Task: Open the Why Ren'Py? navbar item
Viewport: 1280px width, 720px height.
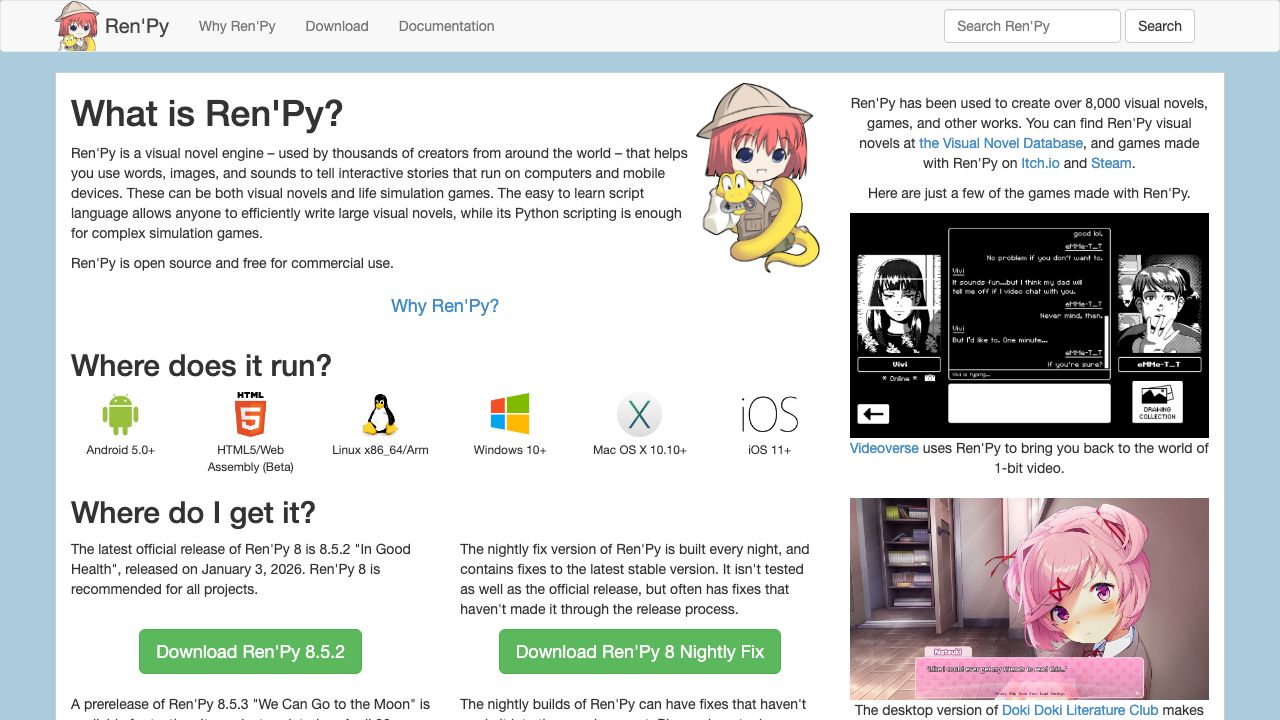Action: click(237, 26)
